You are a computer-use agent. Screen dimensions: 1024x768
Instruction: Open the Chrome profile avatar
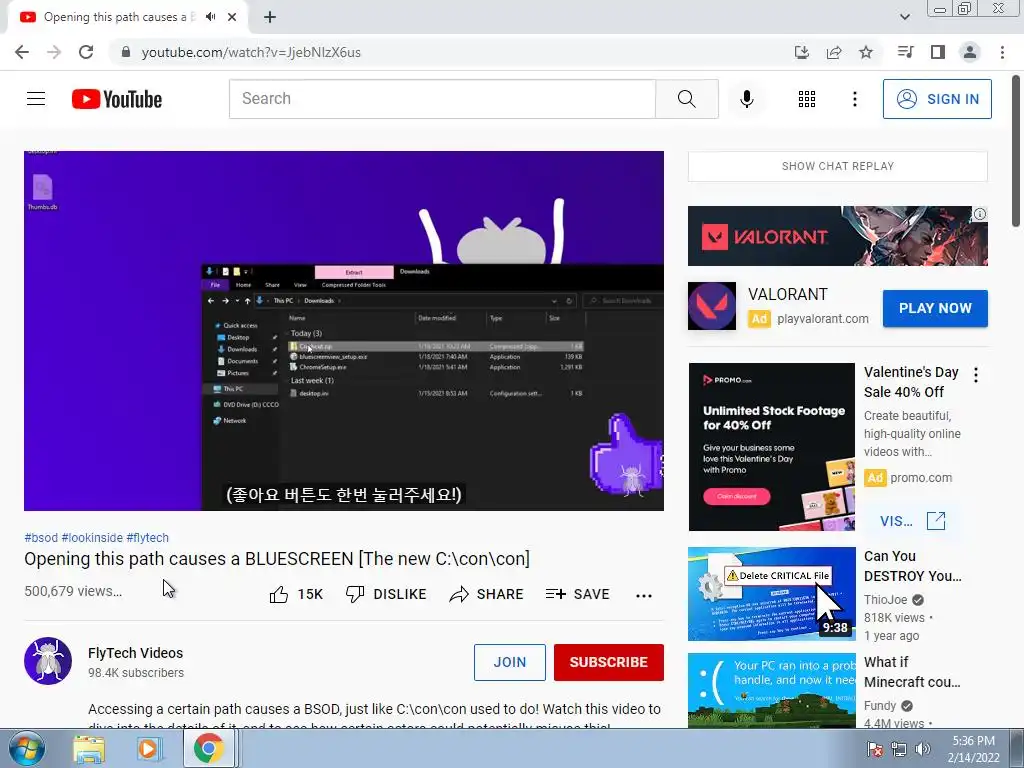point(970,52)
